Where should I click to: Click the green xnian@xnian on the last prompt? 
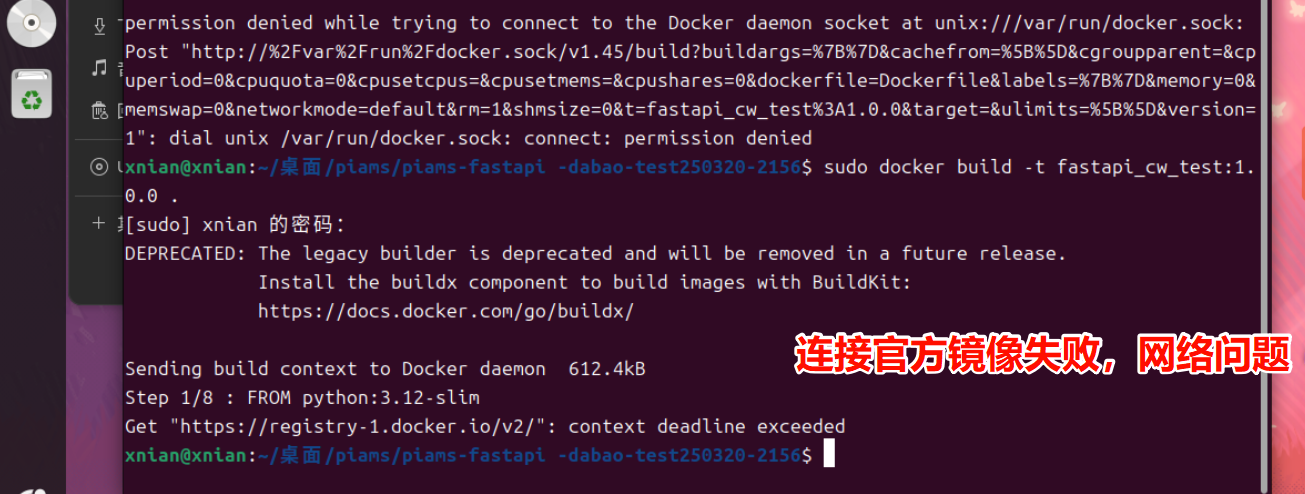click(185, 456)
